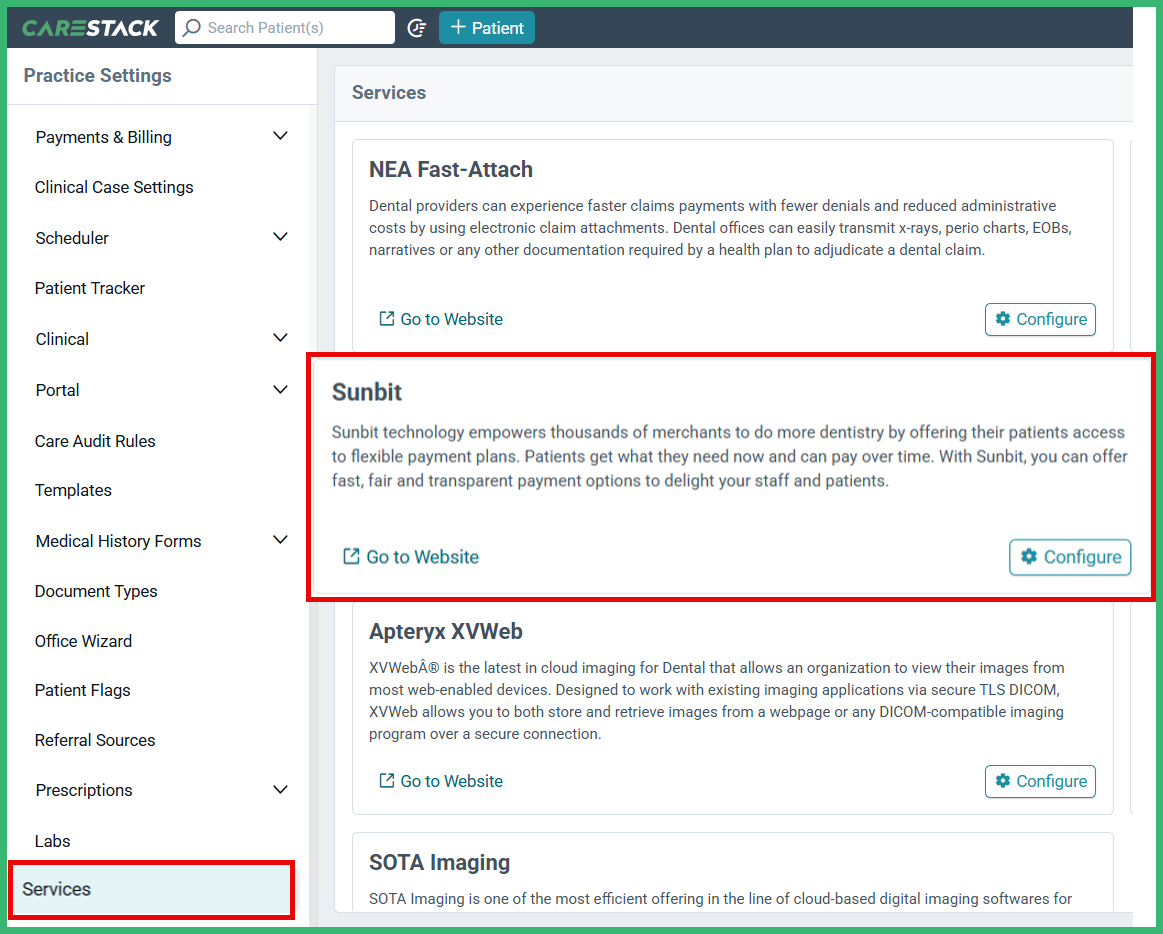
Task: Open recent patients clock icon beside search
Action: coord(417,28)
